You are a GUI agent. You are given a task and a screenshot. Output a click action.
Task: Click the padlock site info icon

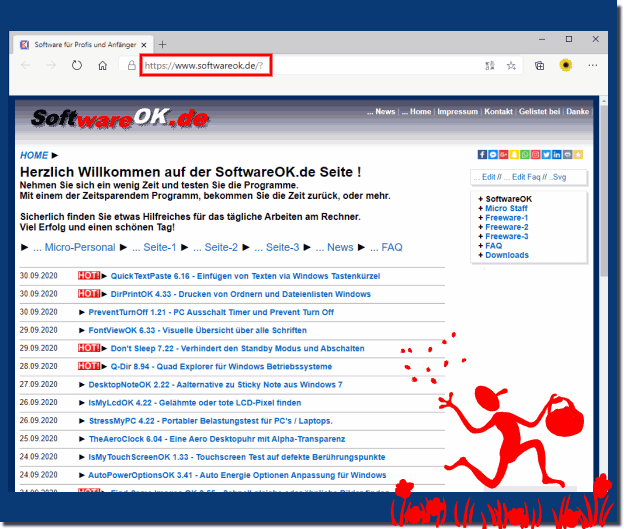pos(131,65)
